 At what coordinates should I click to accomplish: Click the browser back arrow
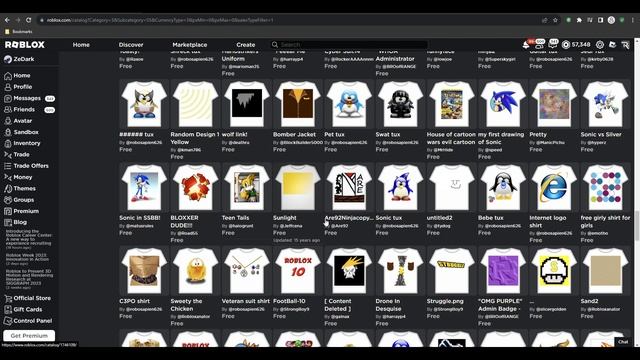[x=7, y=20]
